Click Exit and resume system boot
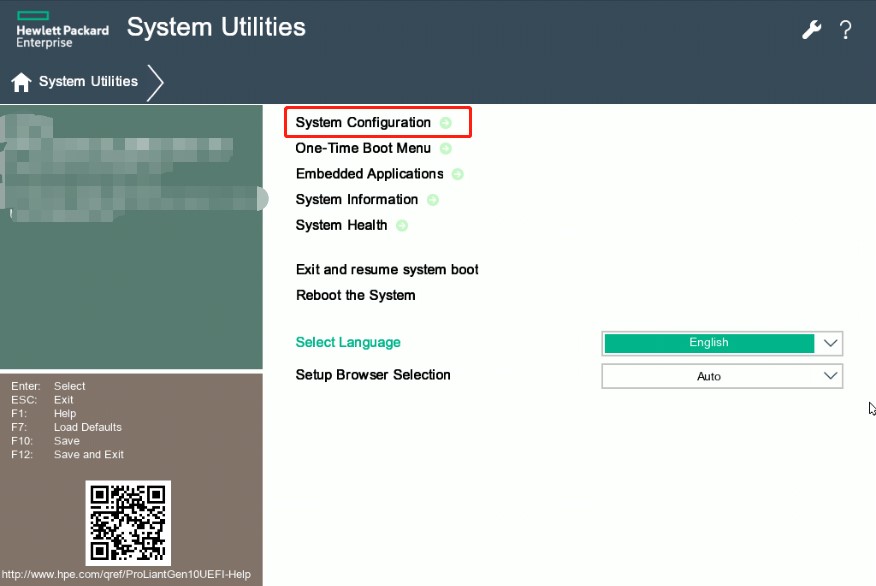Screen dimensions: 876x586 387,270
